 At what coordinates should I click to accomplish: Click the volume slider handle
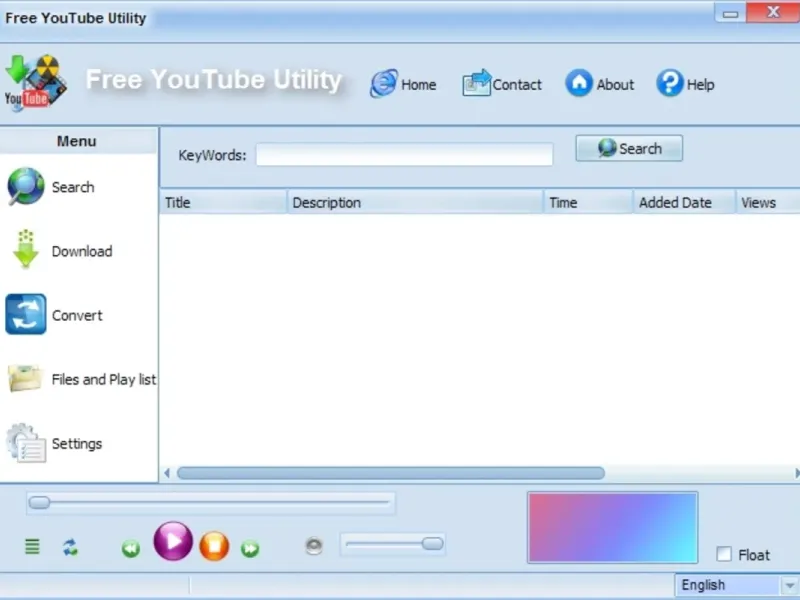click(x=432, y=544)
